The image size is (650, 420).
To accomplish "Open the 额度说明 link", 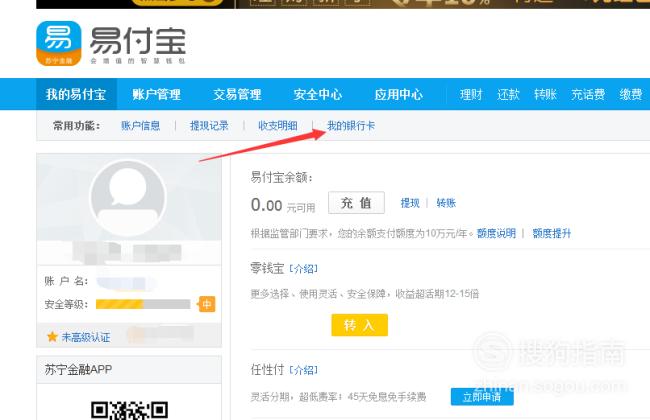I will (496, 233).
